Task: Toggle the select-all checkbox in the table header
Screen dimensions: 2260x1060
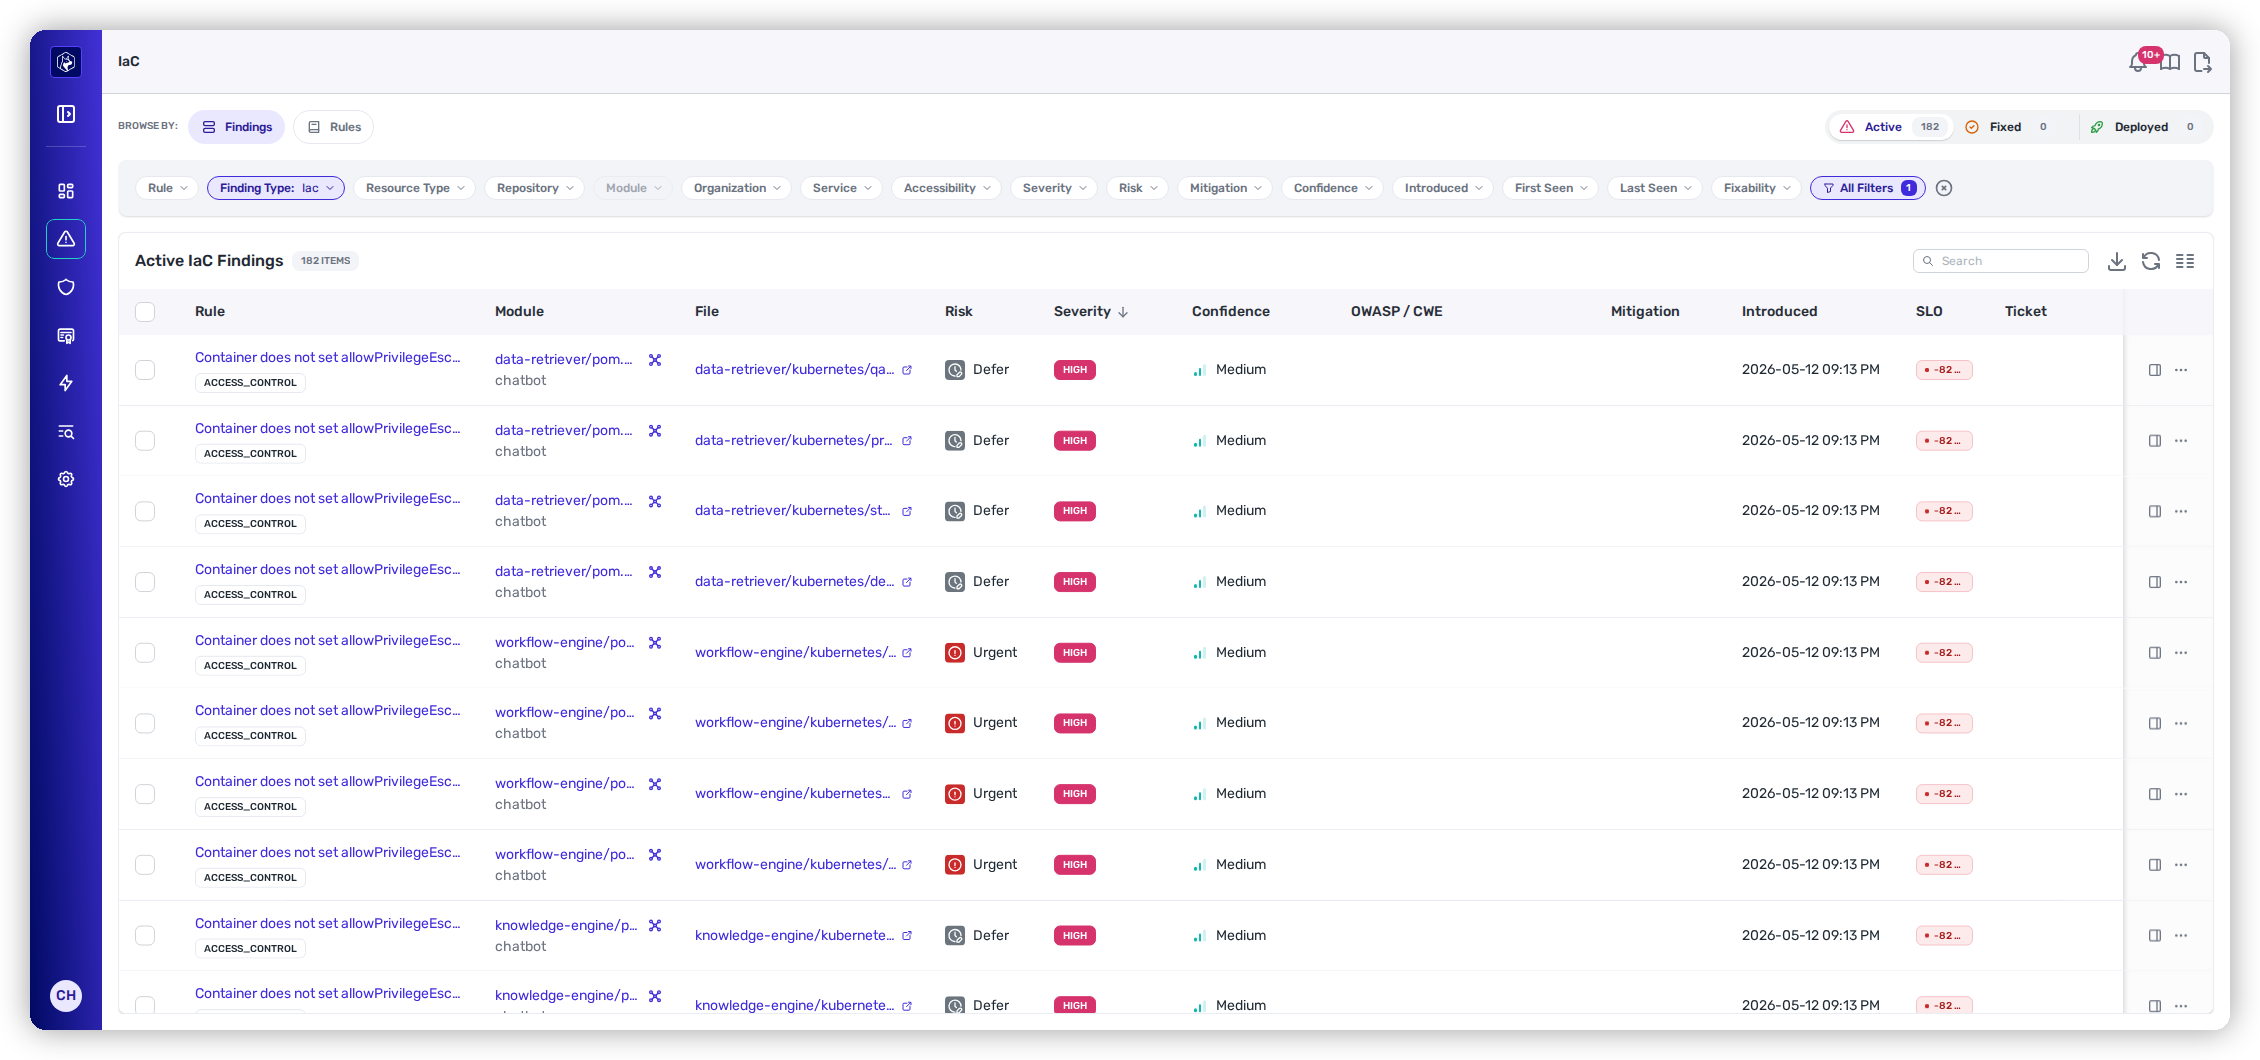Action: [x=145, y=312]
